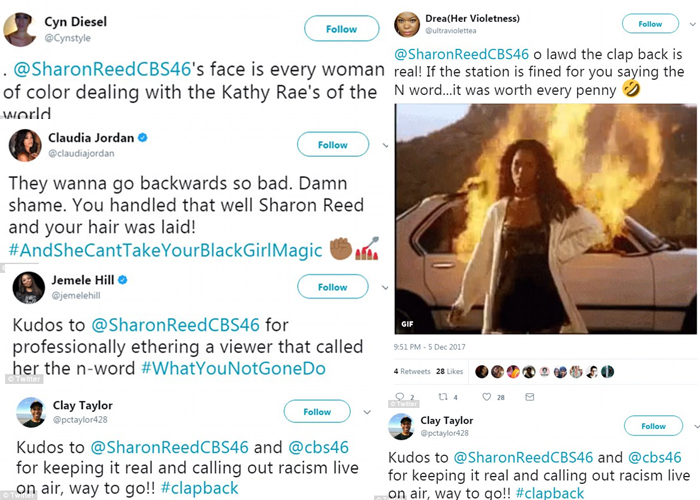The image size is (700, 500).
Task: Open the chevron menu beside Clay Taylor's left tweet
Action: pyautogui.click(x=367, y=412)
